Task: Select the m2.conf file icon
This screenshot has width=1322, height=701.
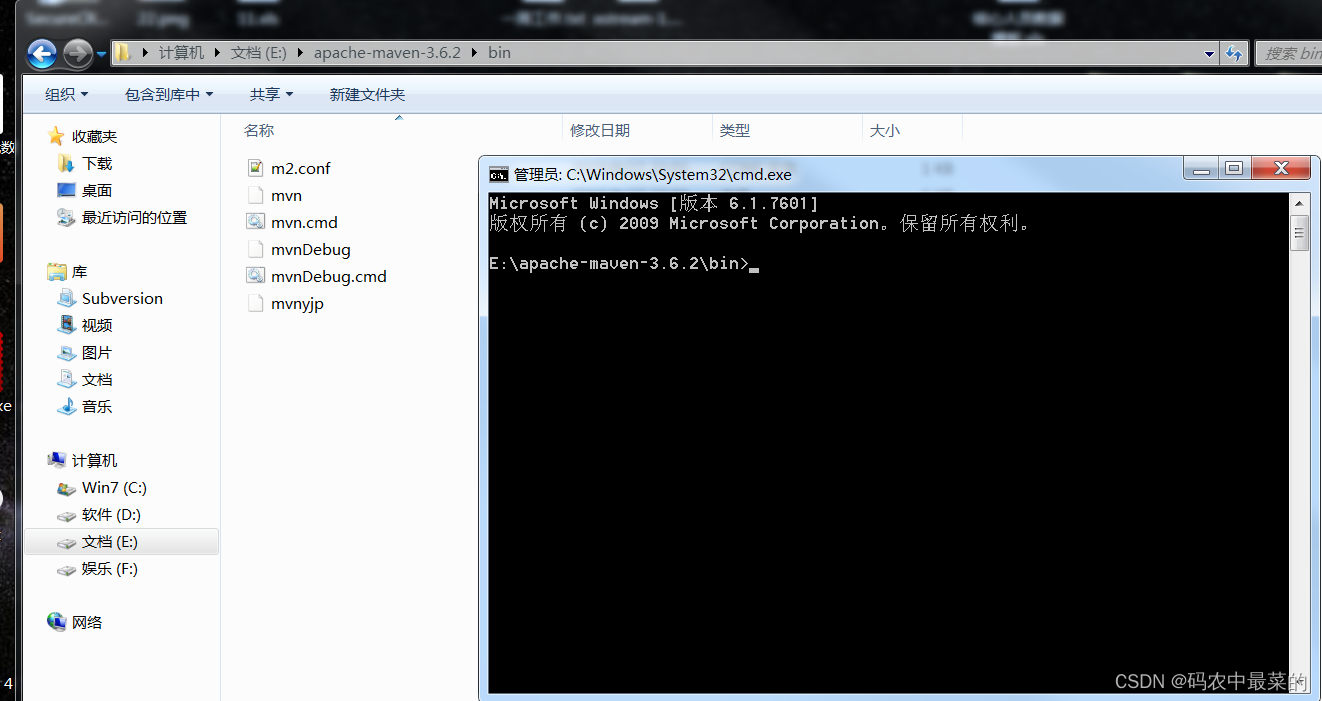Action: pyautogui.click(x=255, y=168)
